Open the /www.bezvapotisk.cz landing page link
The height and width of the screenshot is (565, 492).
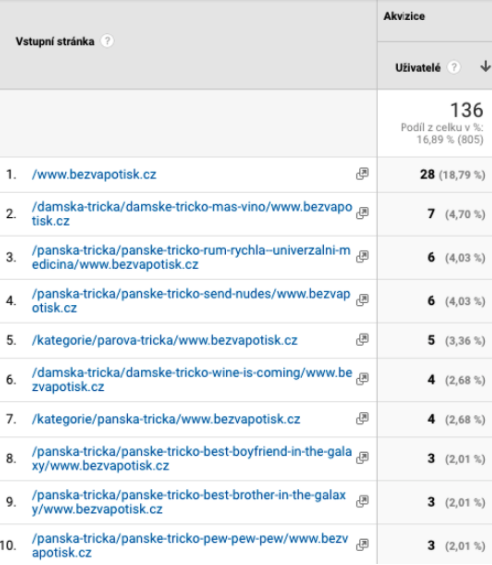(x=94, y=174)
